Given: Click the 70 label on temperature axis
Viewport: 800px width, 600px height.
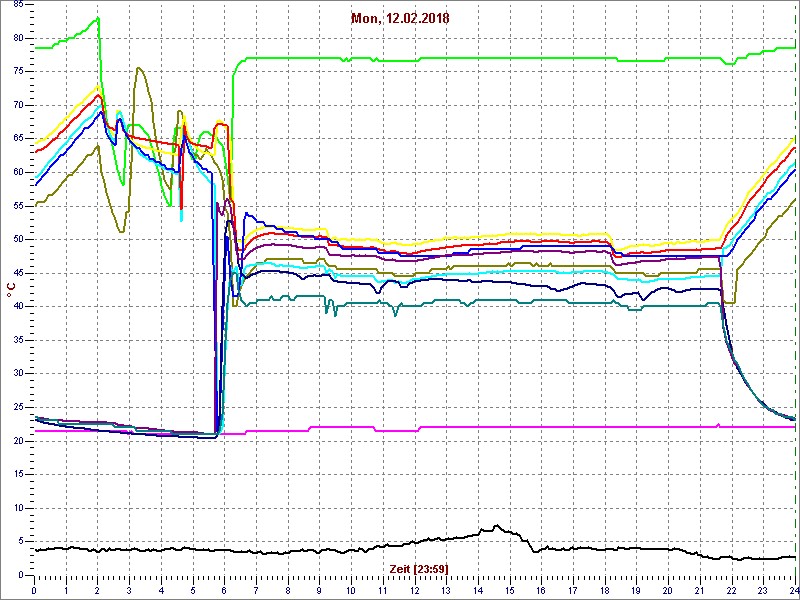Looking at the screenshot, I should pos(18,105).
